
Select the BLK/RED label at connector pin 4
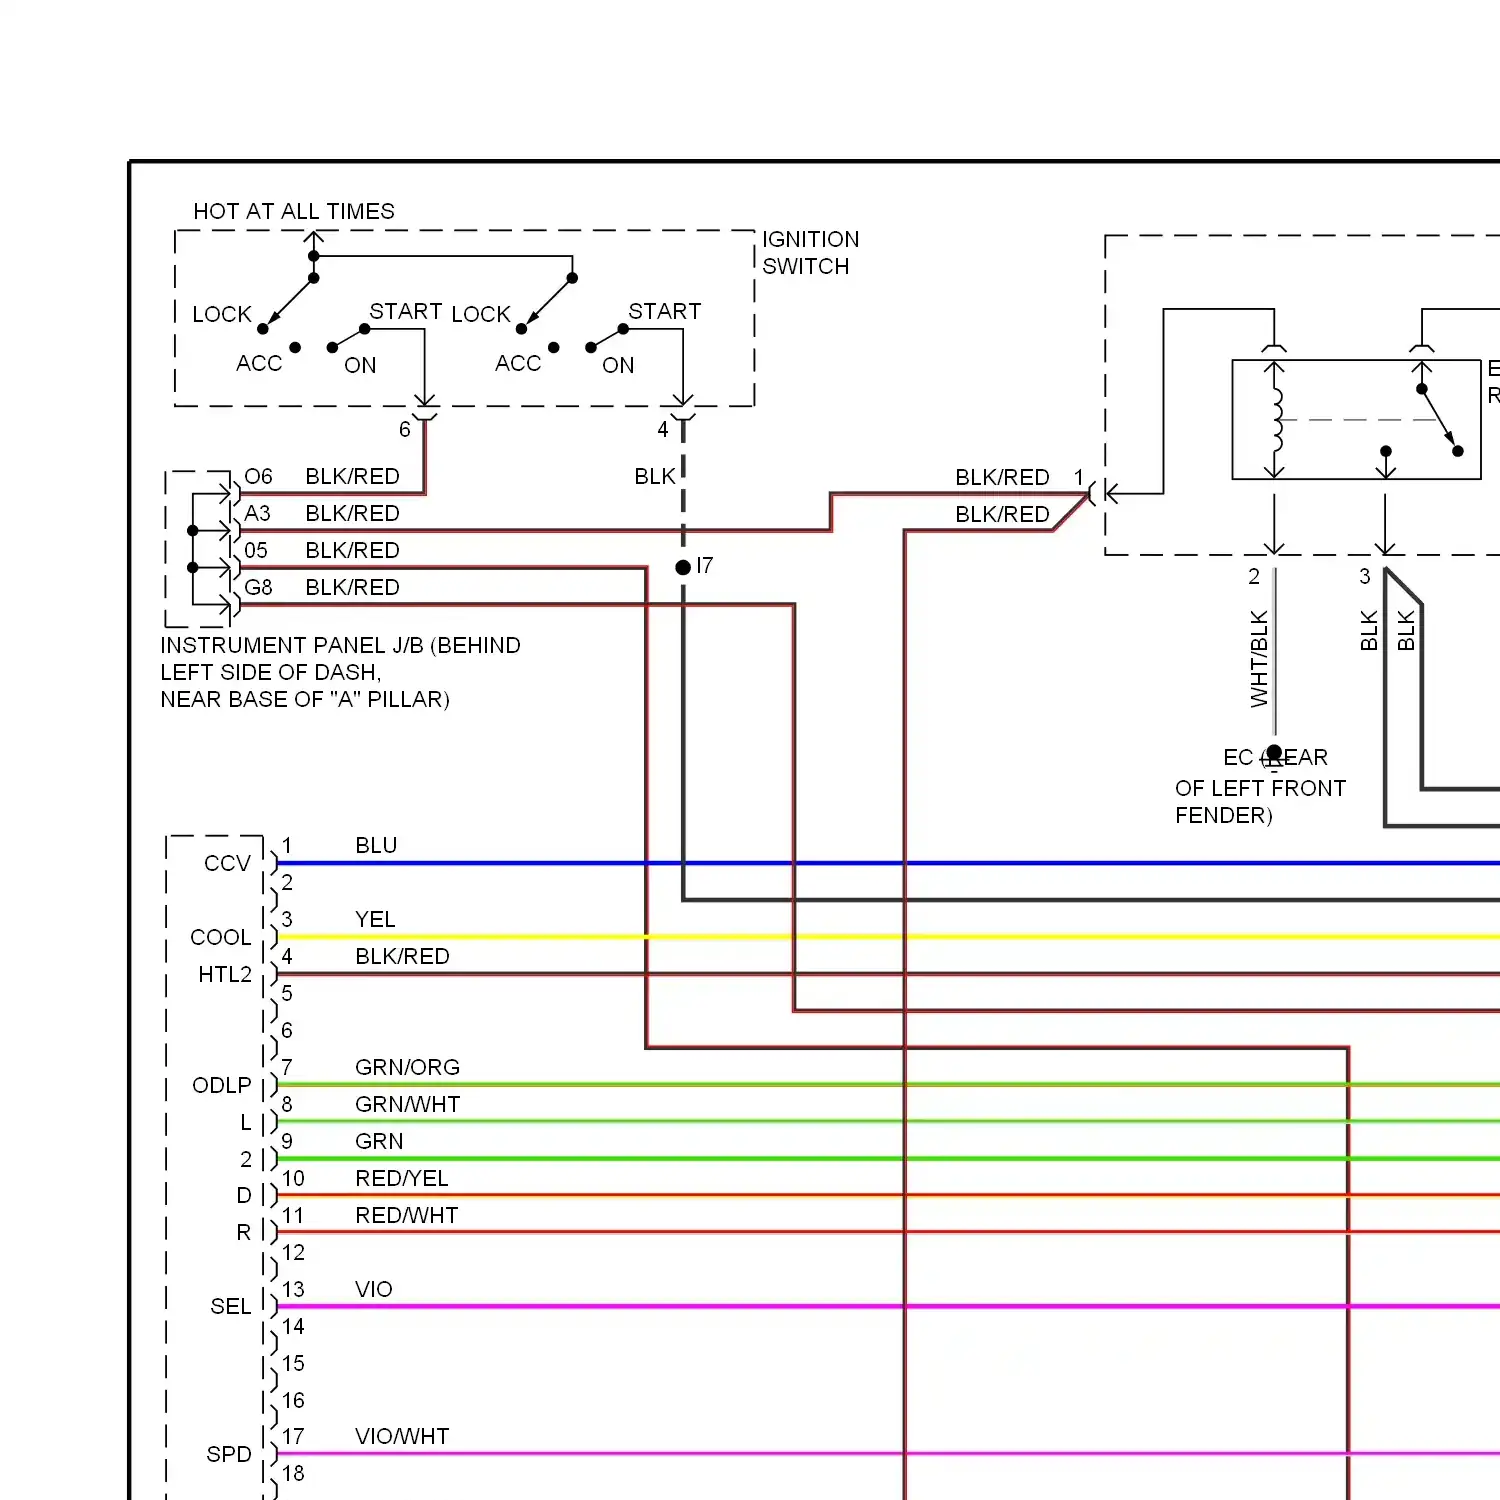coord(402,956)
